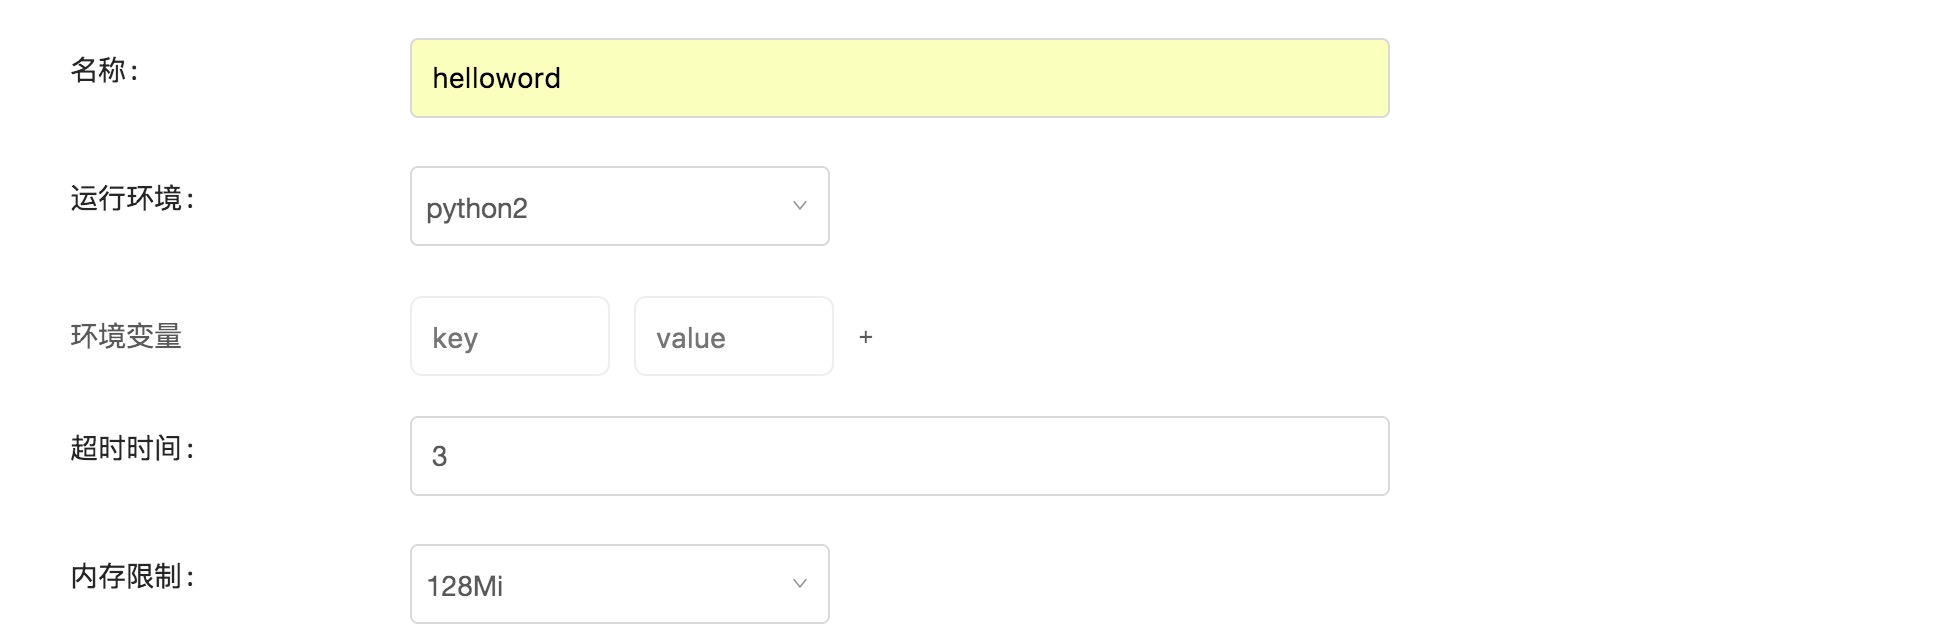Click the environment variable key field
Viewport: 1956px width, 644px height.
(x=510, y=336)
